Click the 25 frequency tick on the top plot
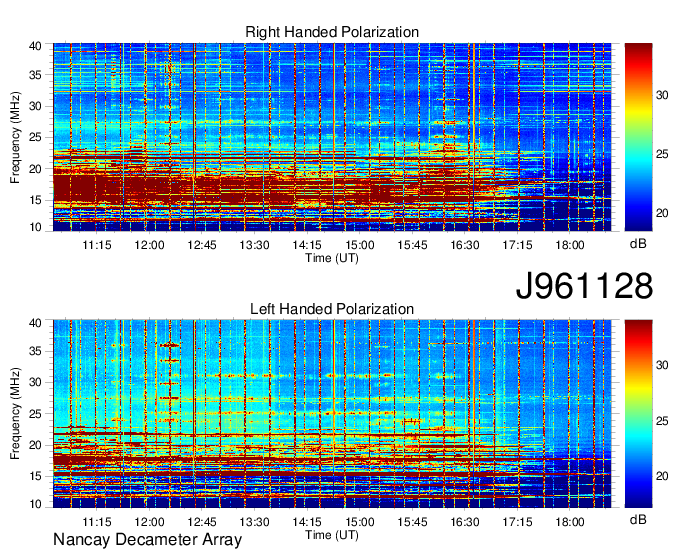This screenshot has height=552, width=680. point(35,137)
